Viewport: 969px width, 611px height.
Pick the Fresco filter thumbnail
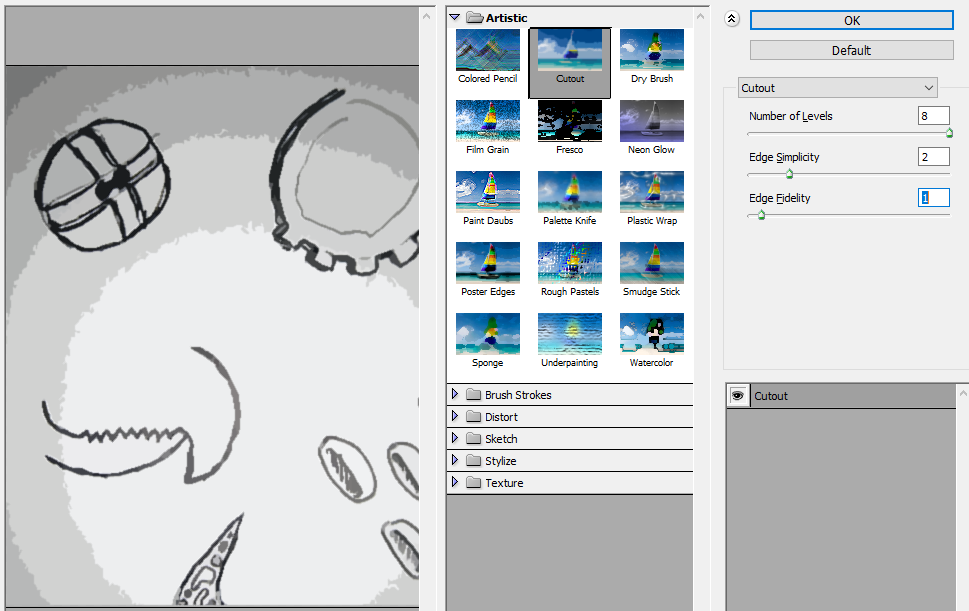(570, 121)
